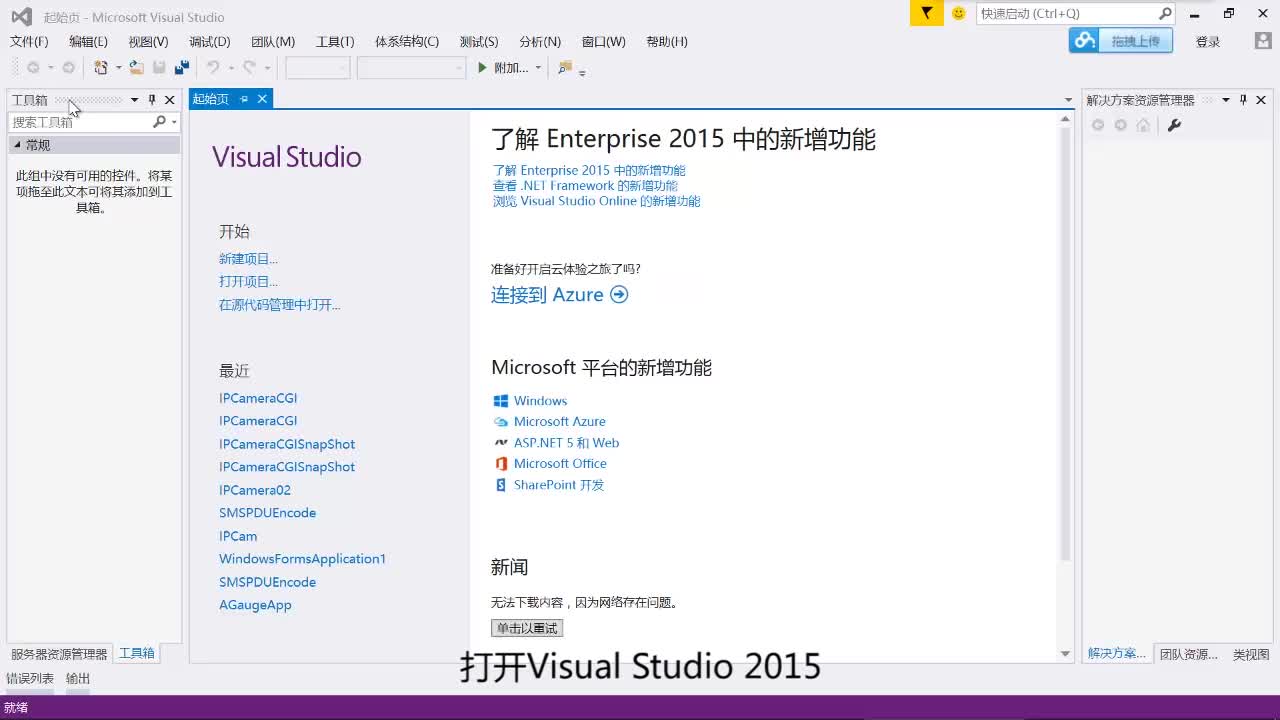The width and height of the screenshot is (1280, 720).
Task: Toggle auto-hide pin on 解决方案资源管理器
Action: point(1243,100)
